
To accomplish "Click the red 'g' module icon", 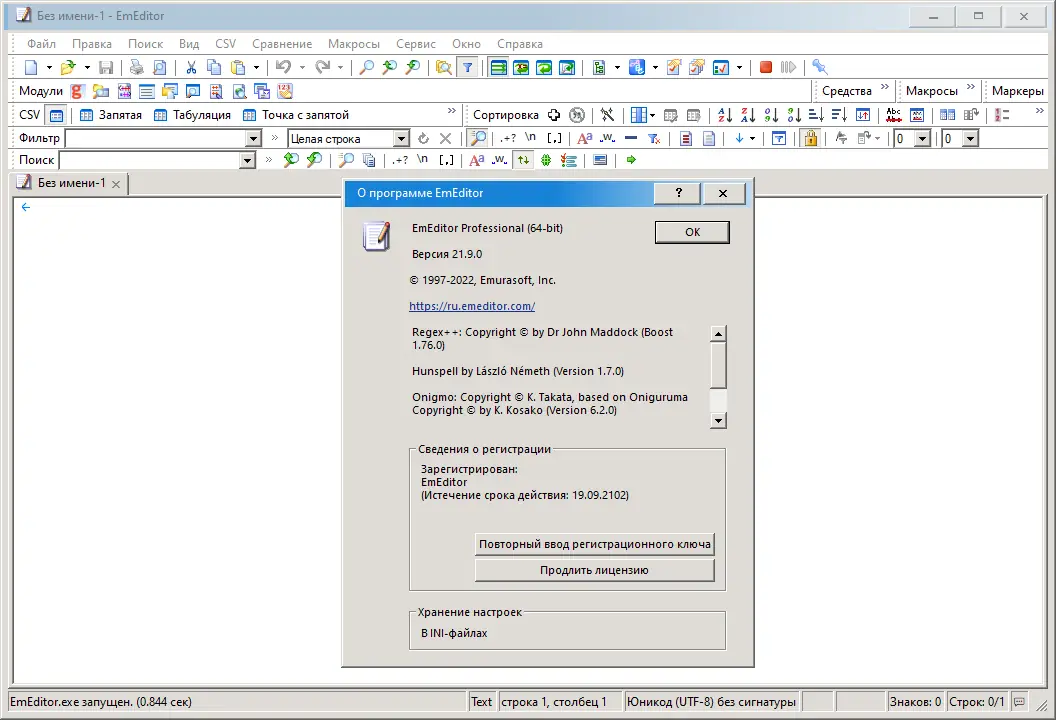I will click(77, 91).
